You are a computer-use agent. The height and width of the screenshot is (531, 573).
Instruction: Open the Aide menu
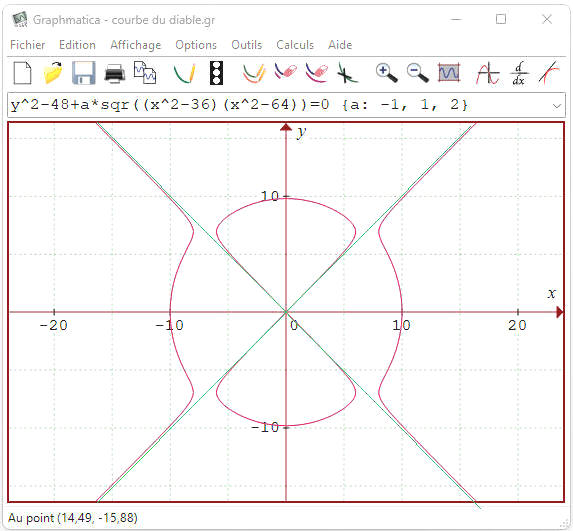click(x=340, y=45)
